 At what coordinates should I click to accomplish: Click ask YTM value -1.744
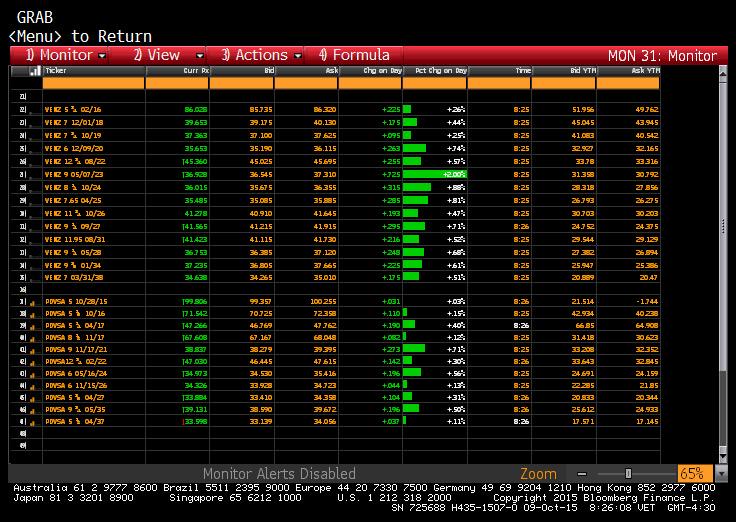[648, 302]
